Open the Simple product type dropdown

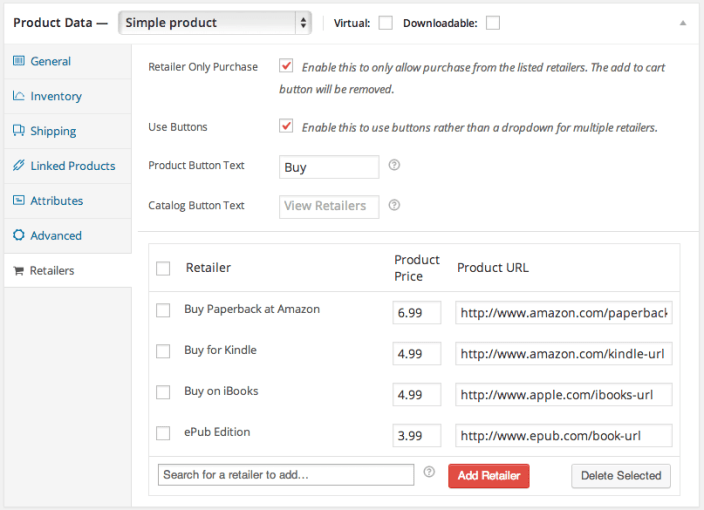point(215,22)
